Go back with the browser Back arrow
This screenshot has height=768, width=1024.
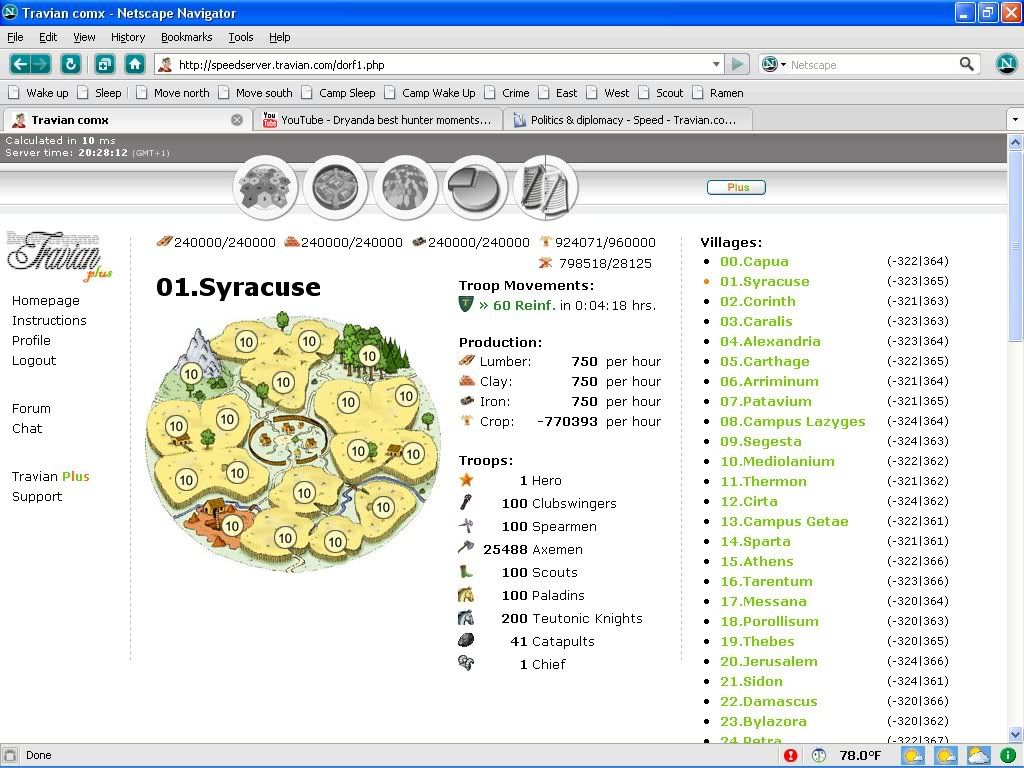click(x=20, y=64)
